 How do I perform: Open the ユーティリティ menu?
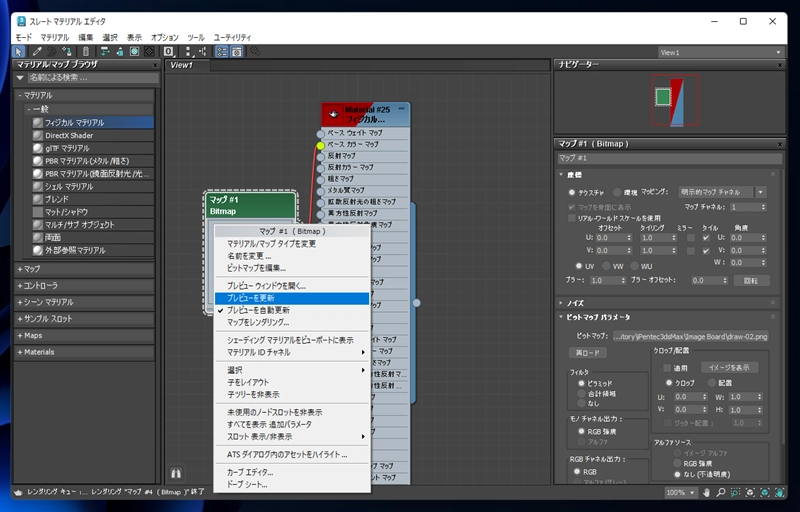click(232, 37)
